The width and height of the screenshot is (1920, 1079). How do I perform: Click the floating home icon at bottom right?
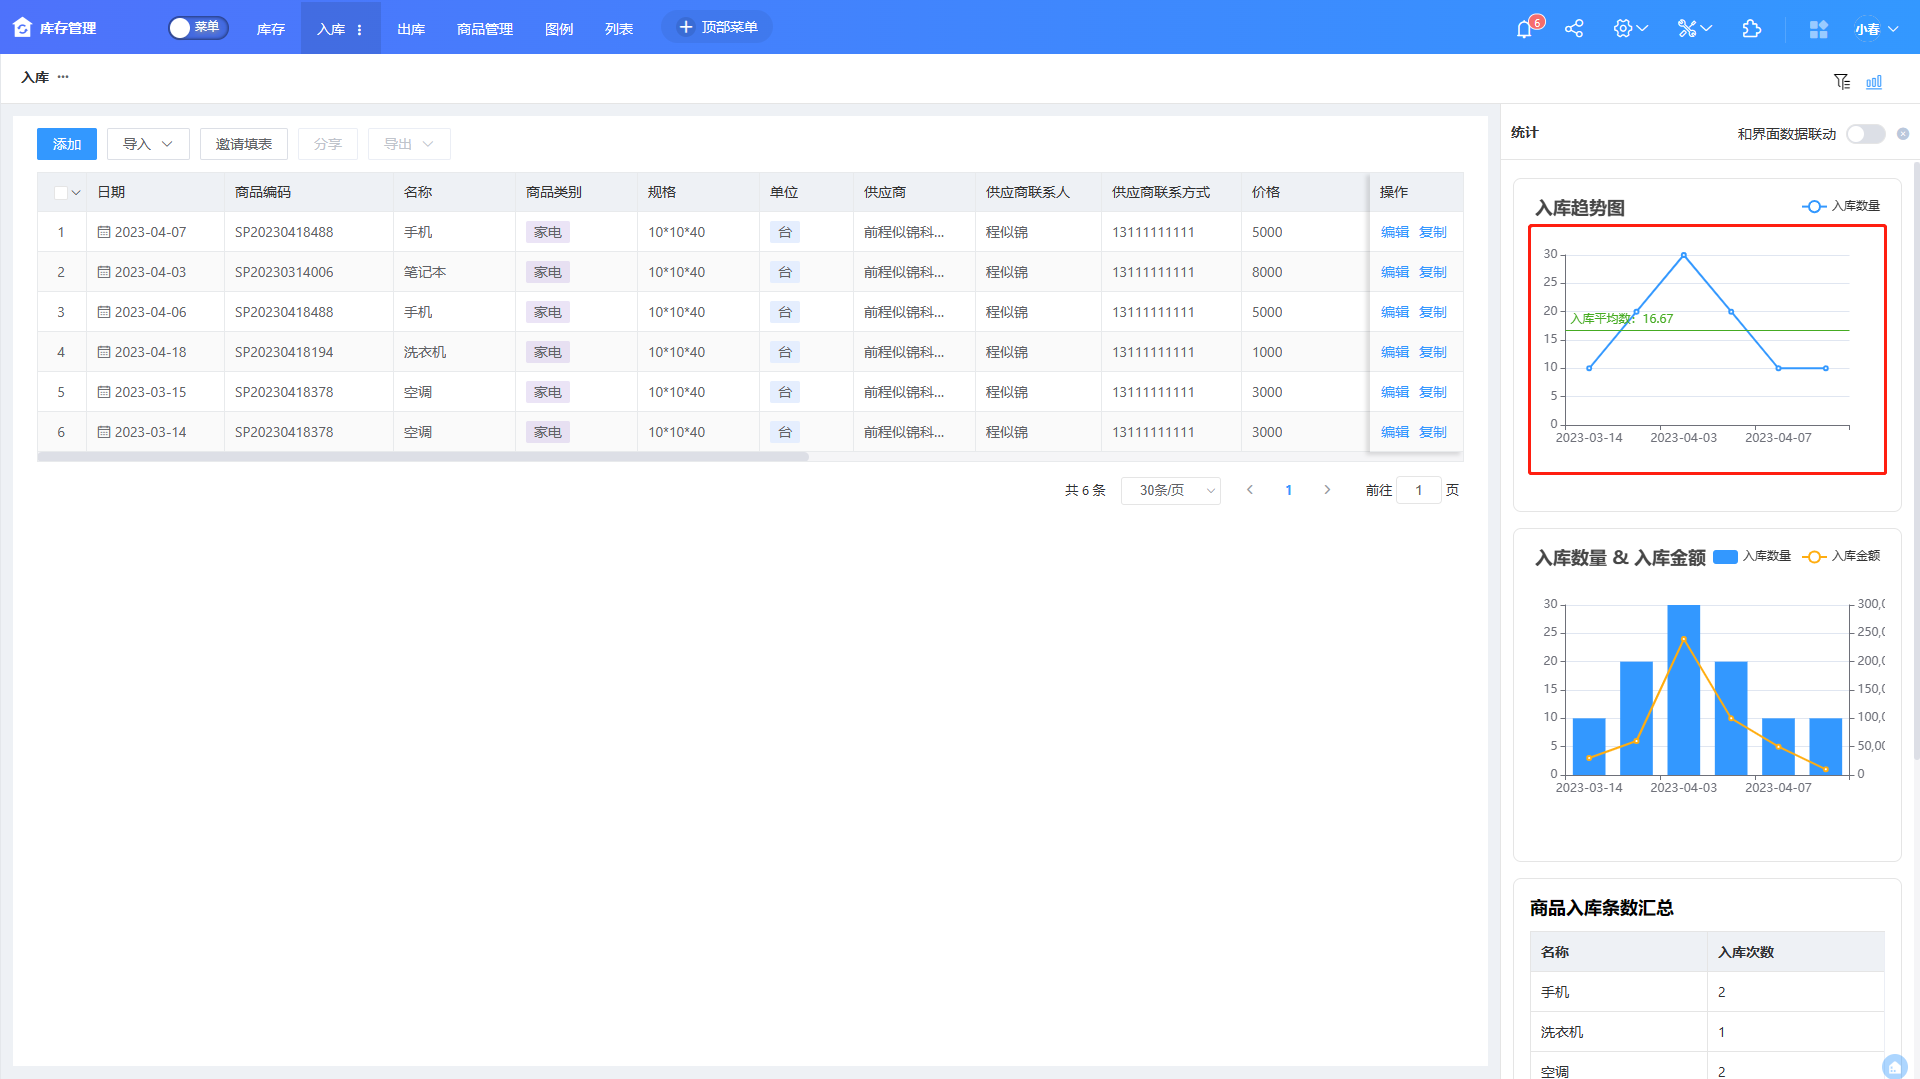(1894, 1066)
